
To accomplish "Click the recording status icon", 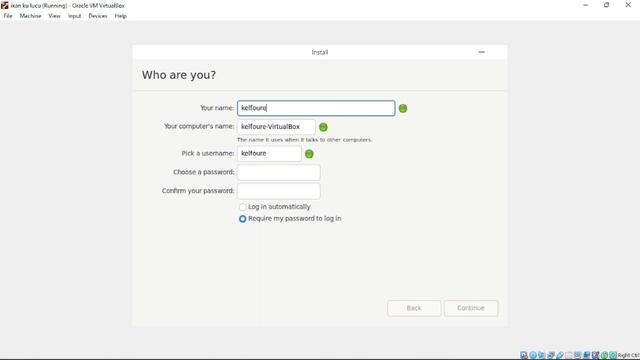I will [587, 355].
